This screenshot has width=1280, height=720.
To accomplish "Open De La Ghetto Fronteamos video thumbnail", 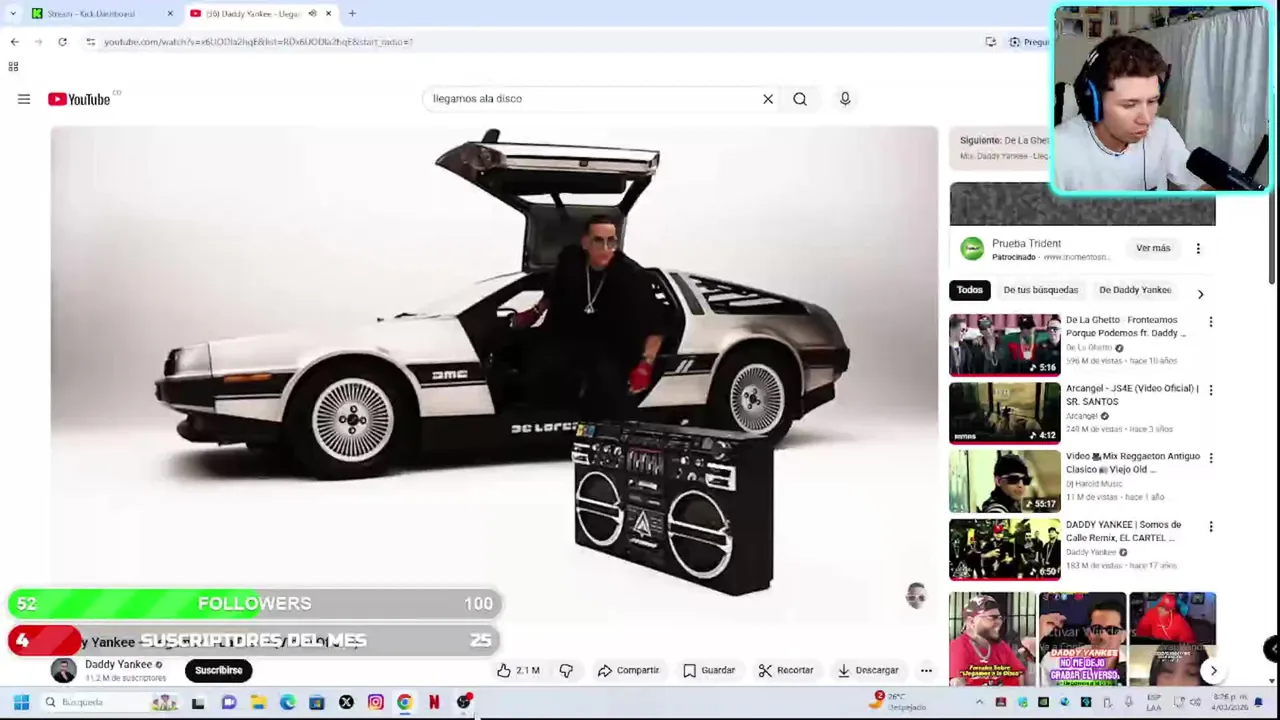I will click(x=1004, y=344).
